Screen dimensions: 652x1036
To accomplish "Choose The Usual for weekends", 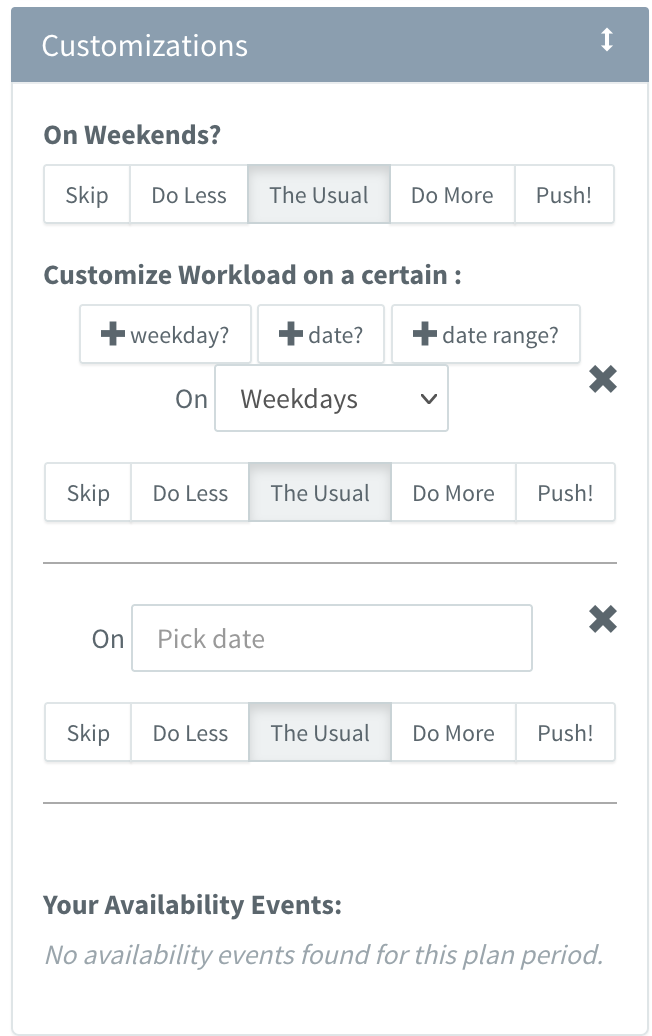I will coord(319,195).
